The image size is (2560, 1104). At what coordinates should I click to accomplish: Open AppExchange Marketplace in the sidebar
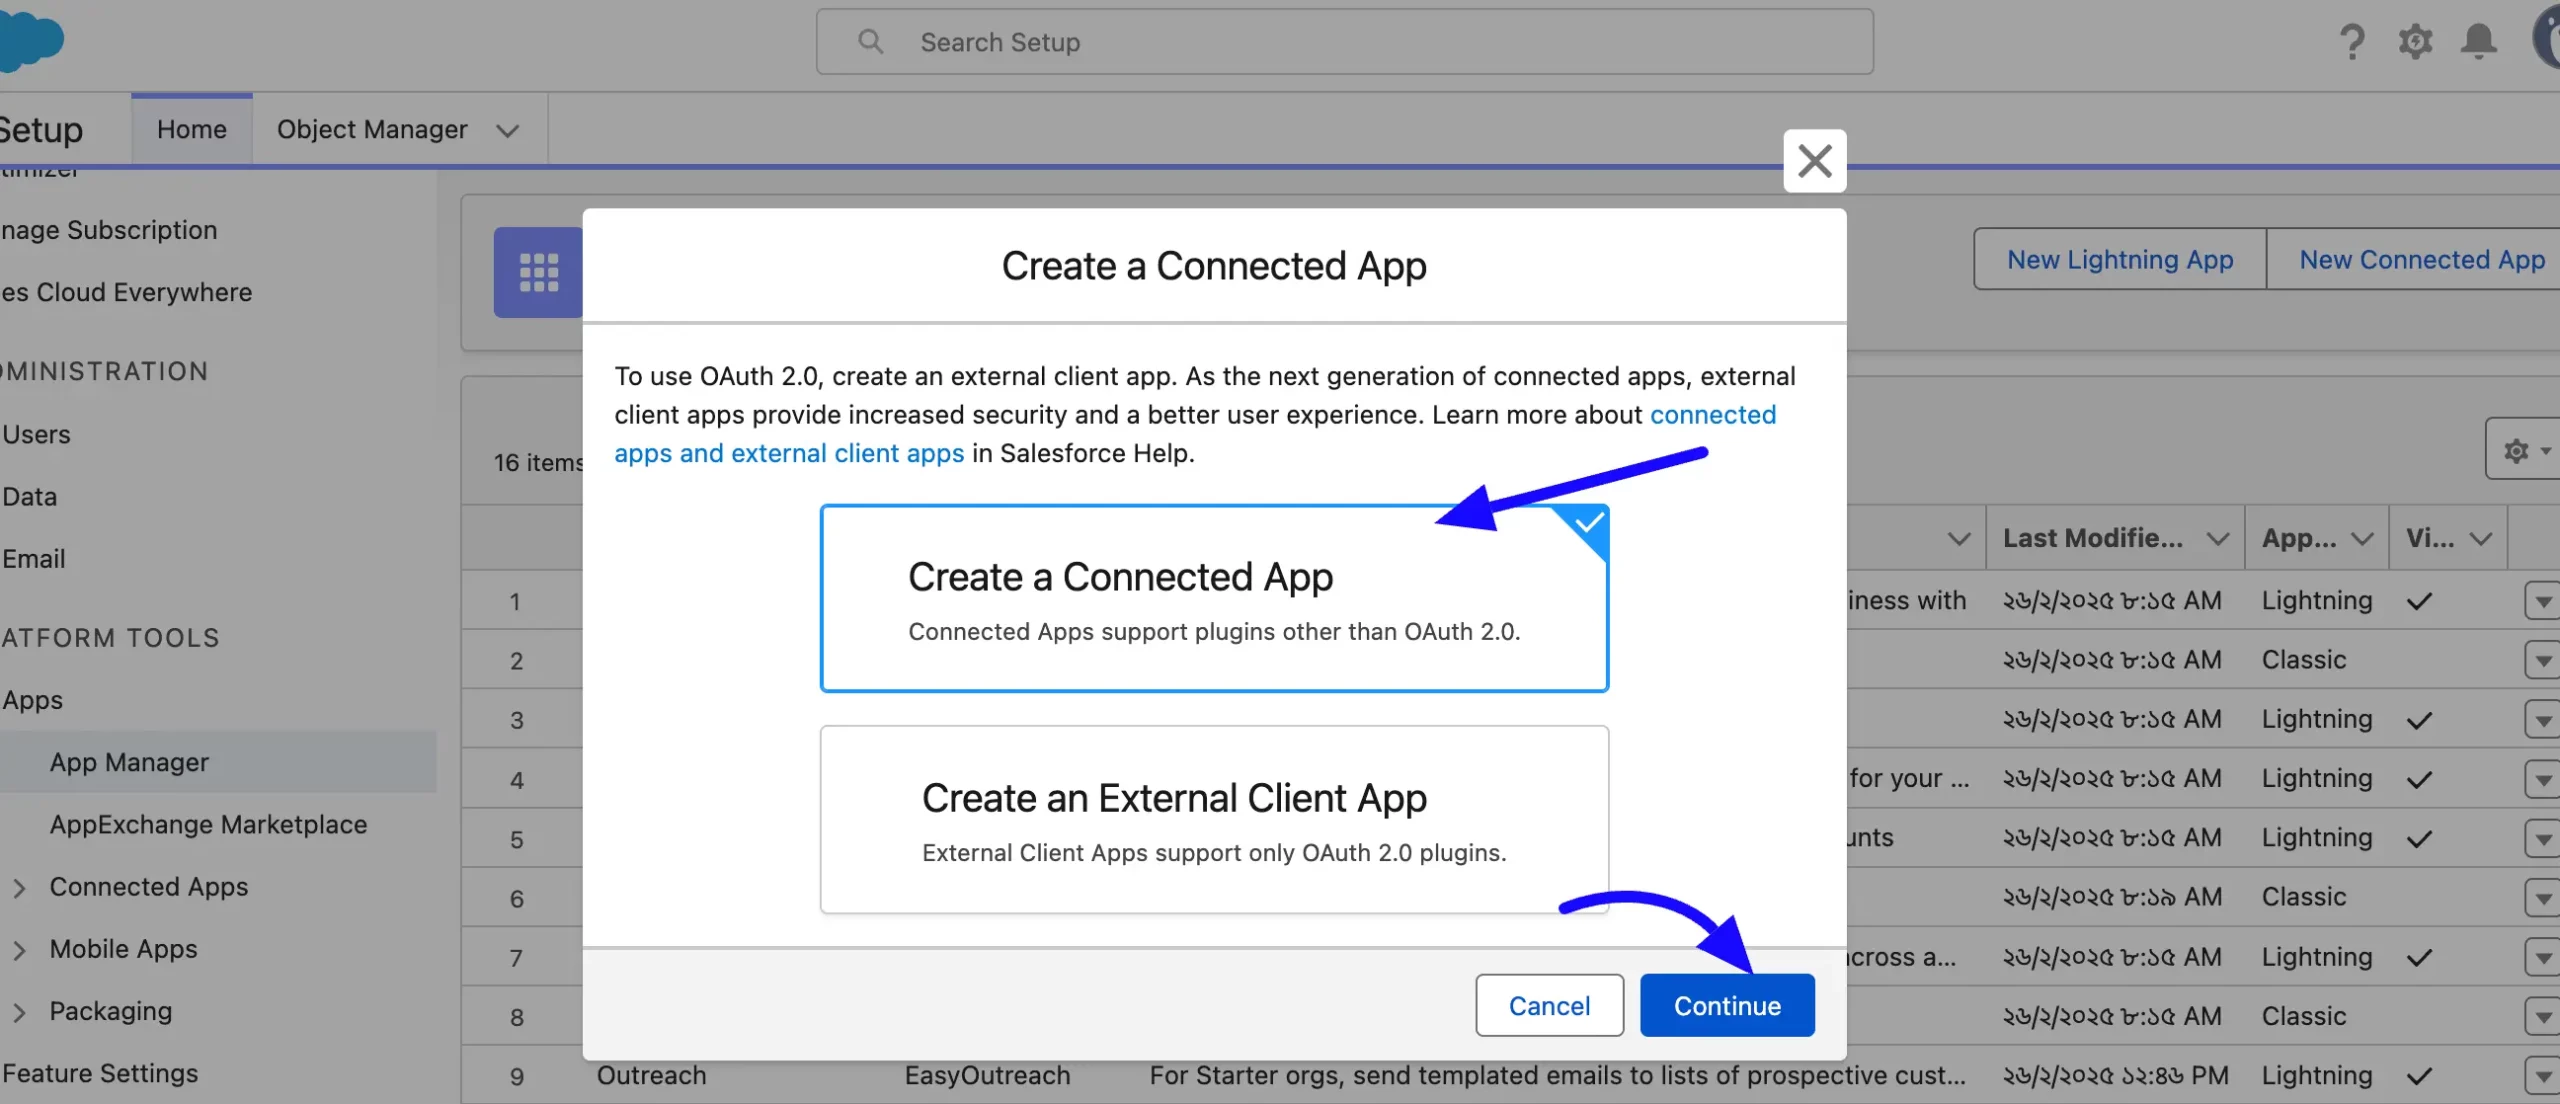208,824
